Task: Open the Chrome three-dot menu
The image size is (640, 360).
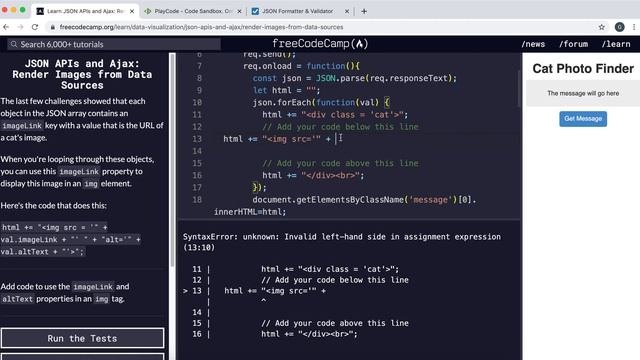Action: point(633,27)
